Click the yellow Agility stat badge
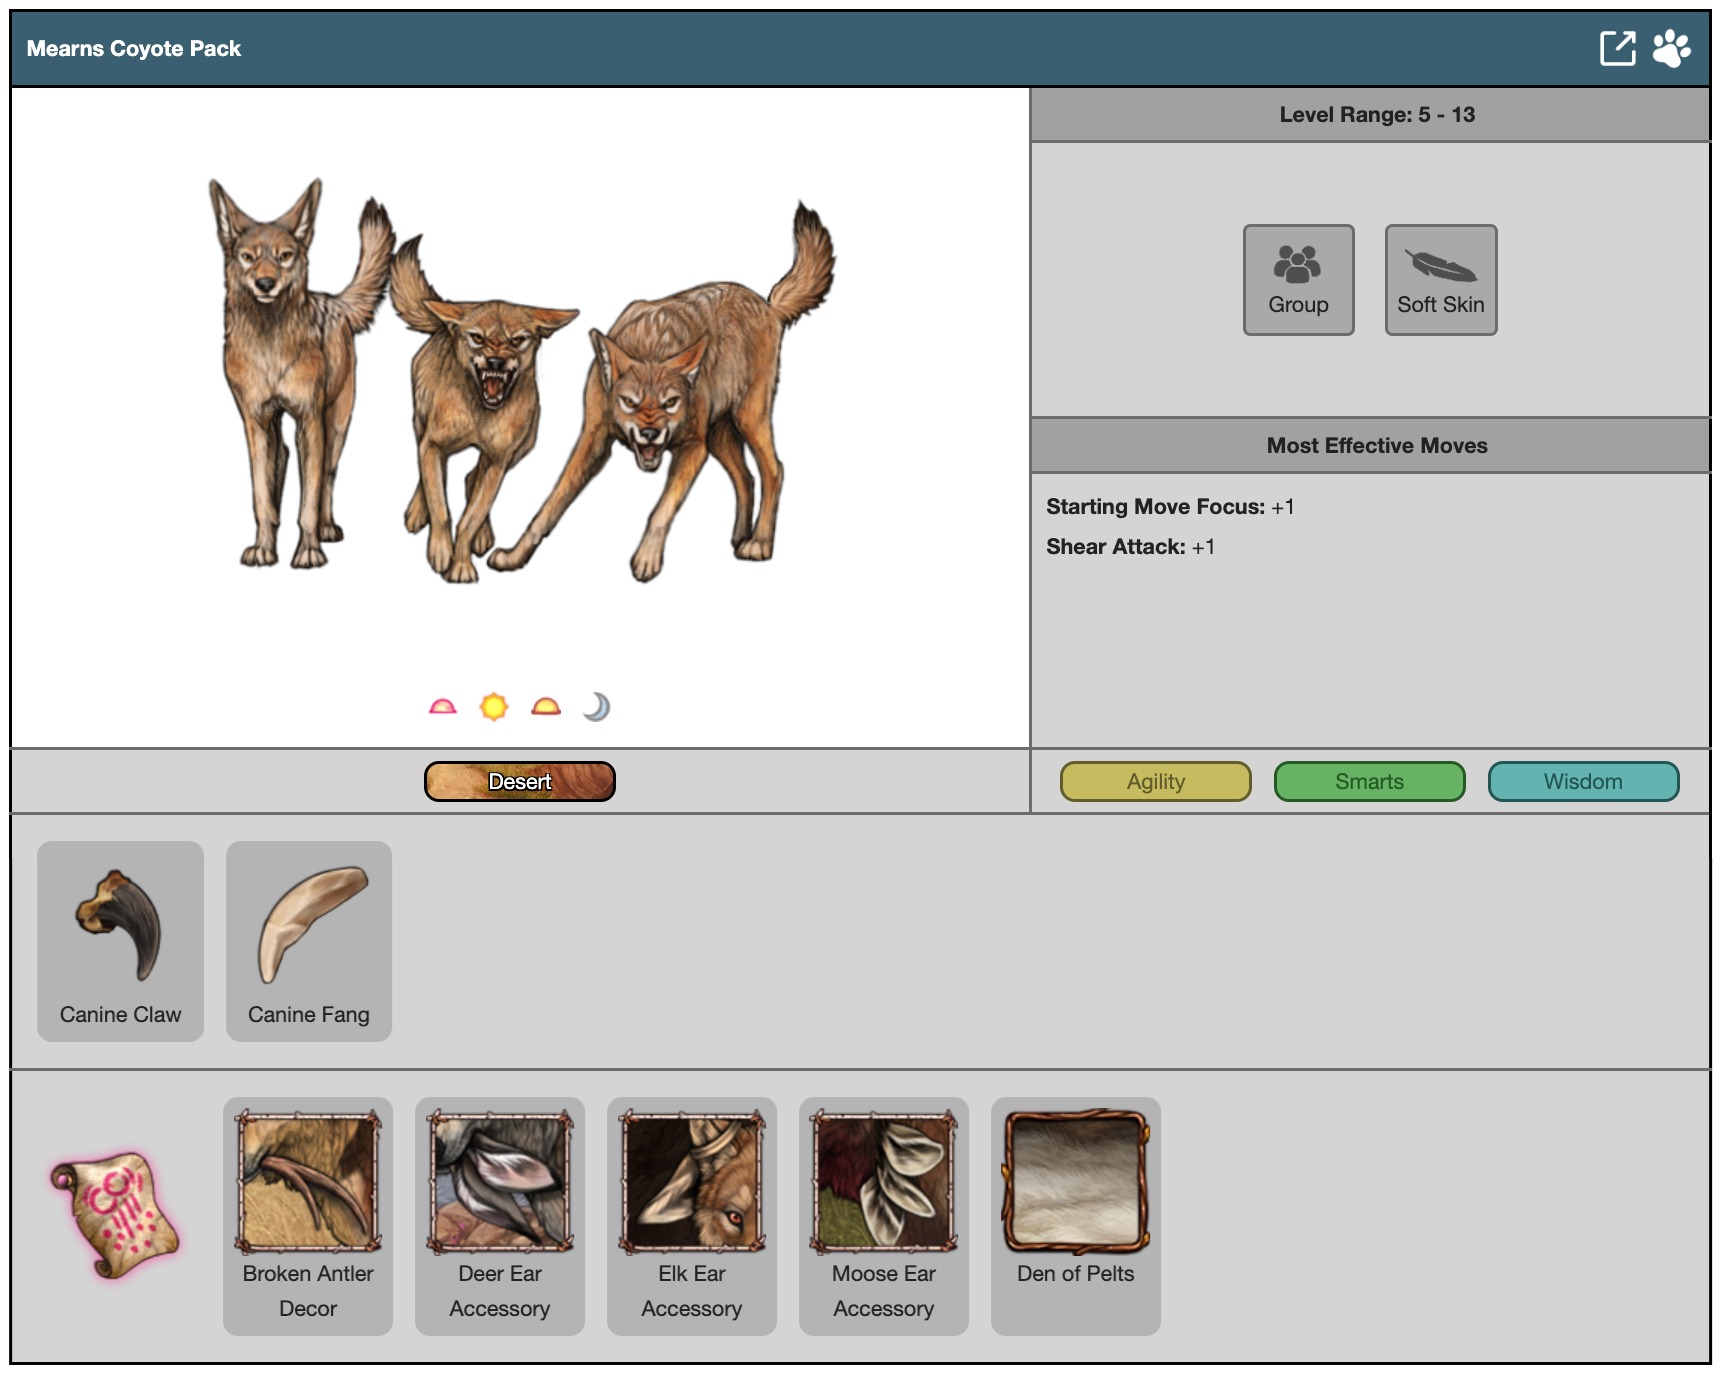The image size is (1720, 1374). tap(1155, 781)
